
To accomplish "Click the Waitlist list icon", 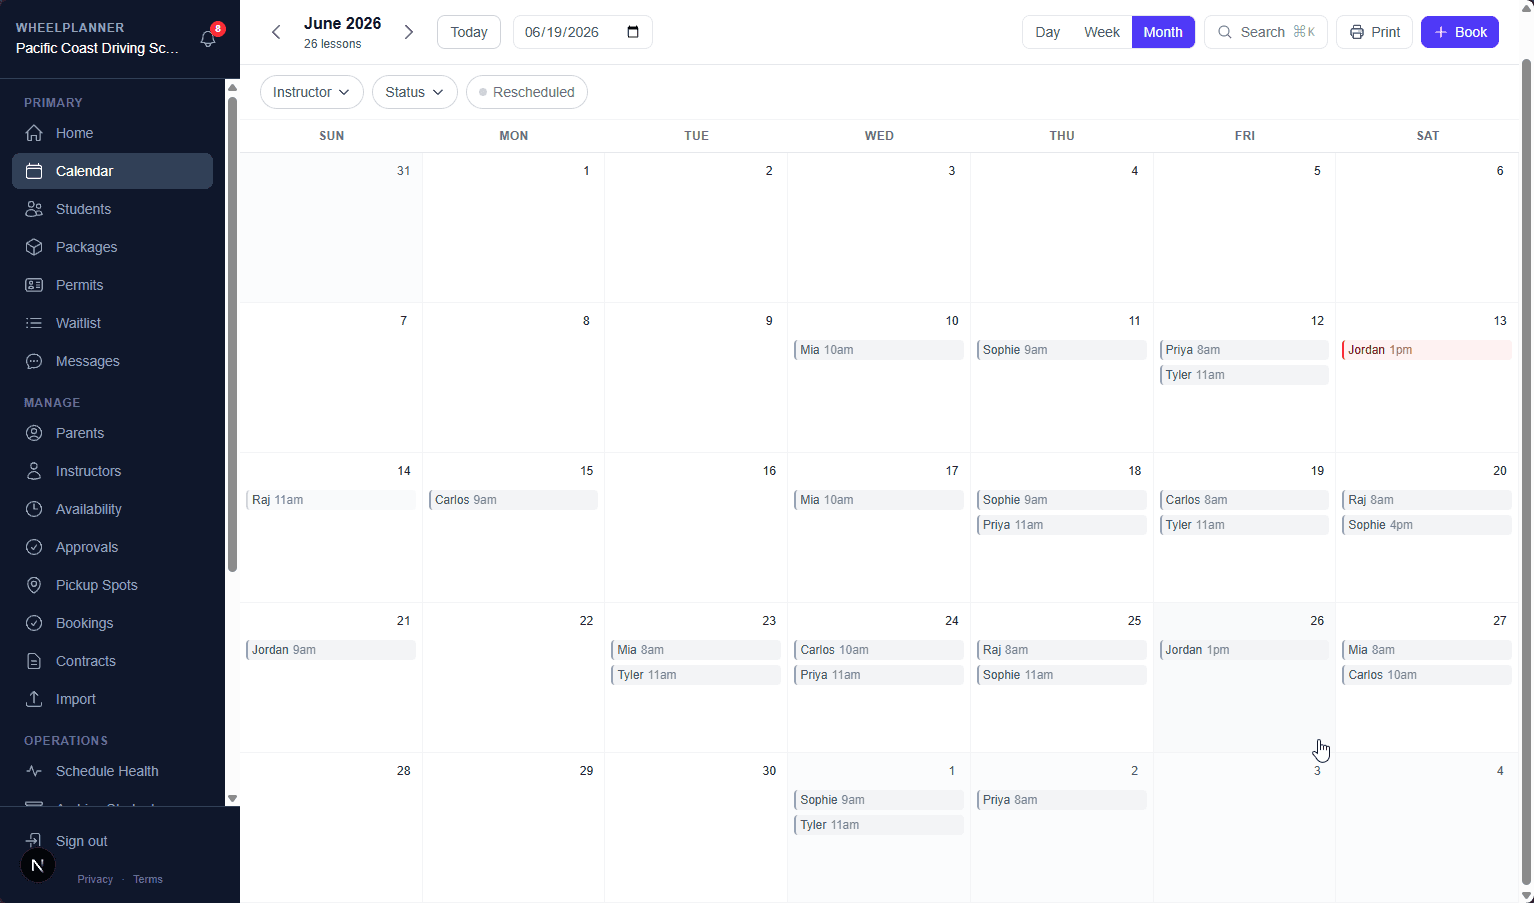I will coord(34,323).
